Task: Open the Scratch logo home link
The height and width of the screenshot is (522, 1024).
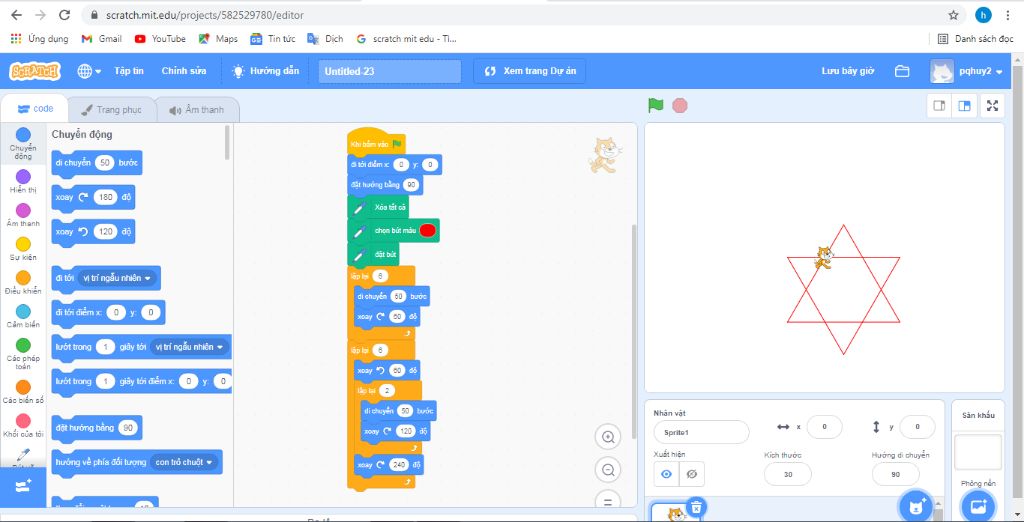Action: (x=35, y=71)
